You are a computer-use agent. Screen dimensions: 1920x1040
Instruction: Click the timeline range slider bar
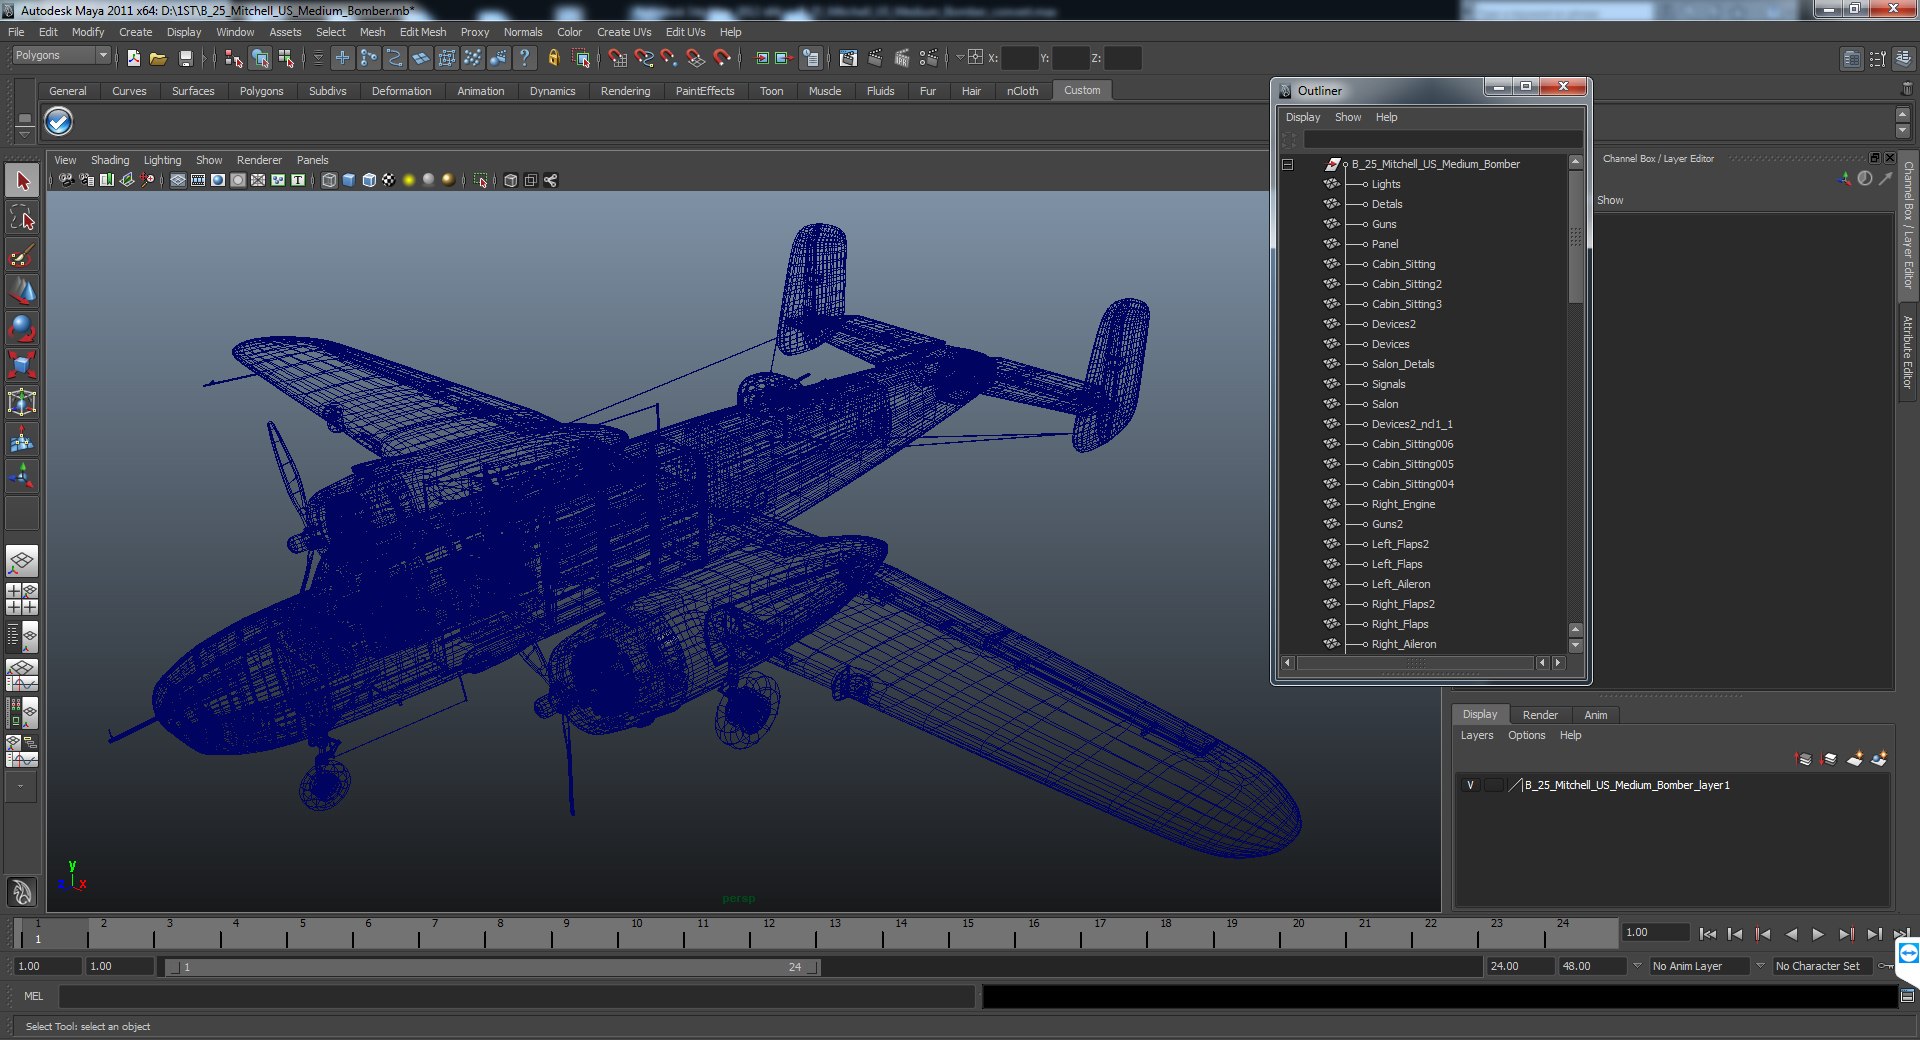[492, 967]
